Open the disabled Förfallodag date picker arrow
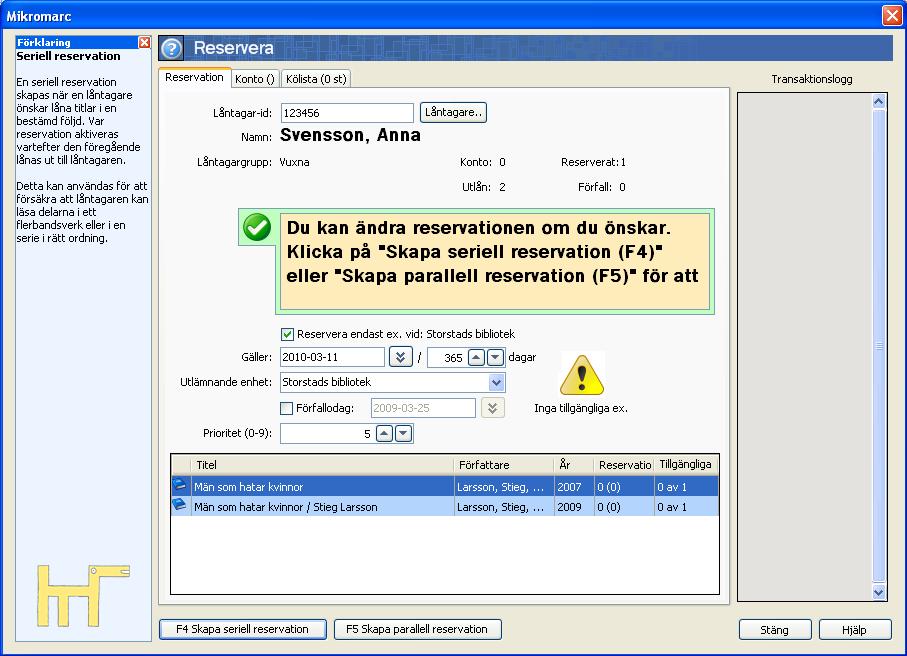This screenshot has height=656, width=907. pyautogui.click(x=492, y=408)
